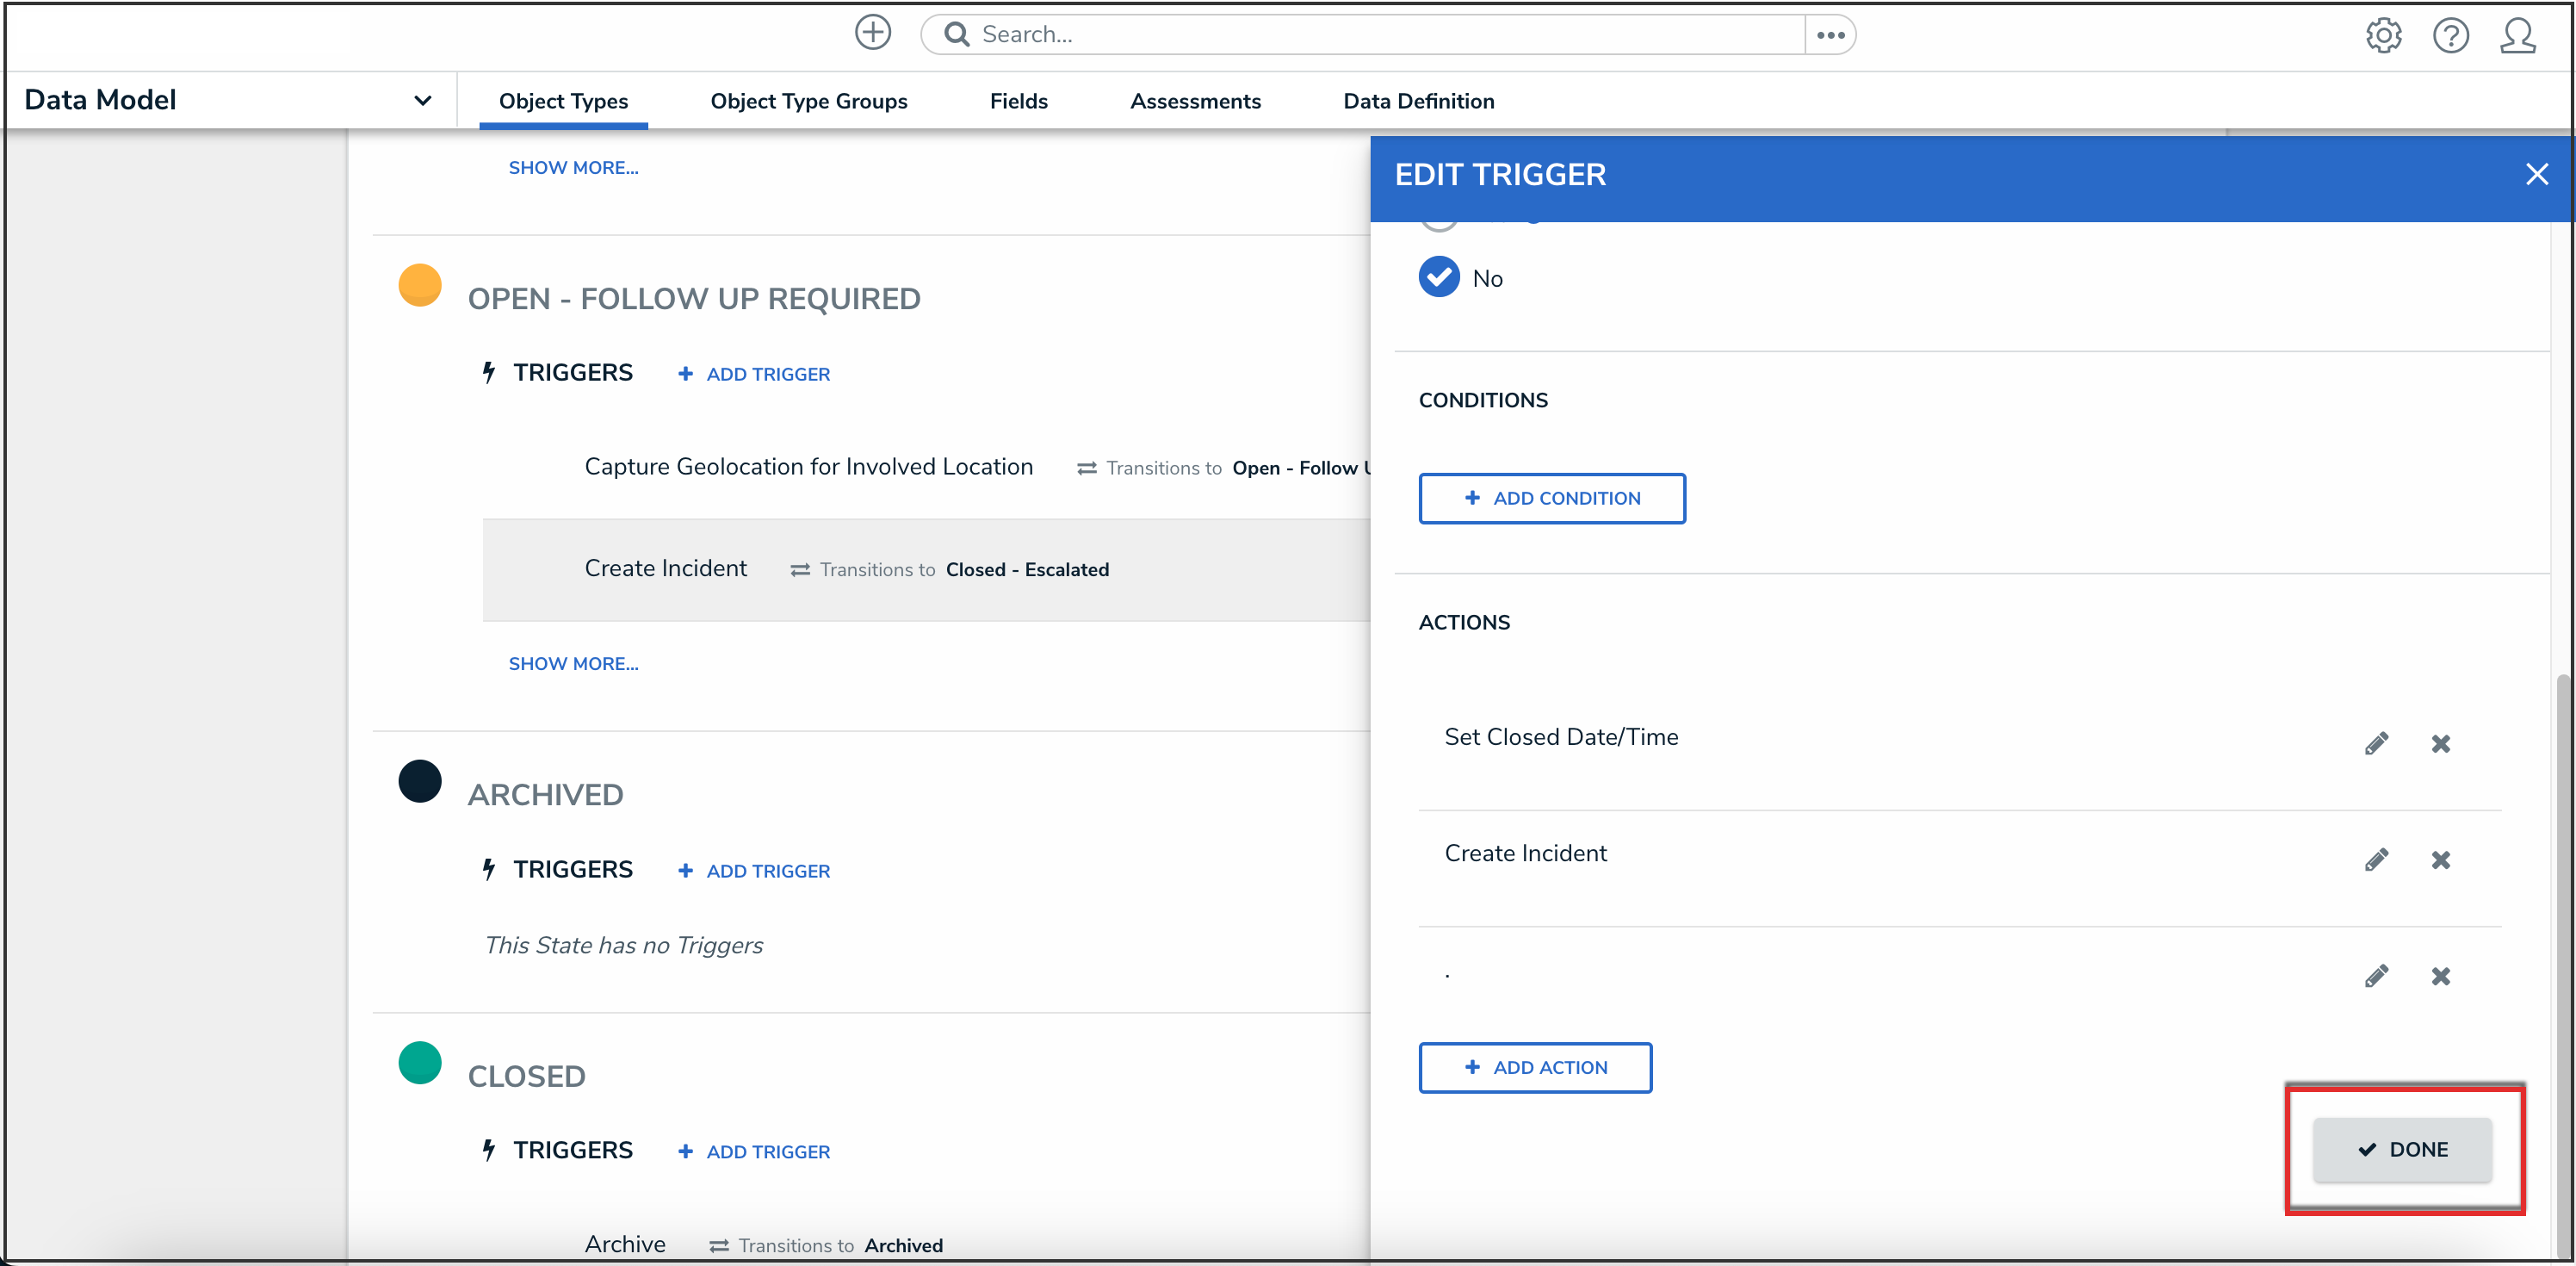Edit the Create Incident action pencil
The image size is (2576, 1266).
tap(2376, 860)
